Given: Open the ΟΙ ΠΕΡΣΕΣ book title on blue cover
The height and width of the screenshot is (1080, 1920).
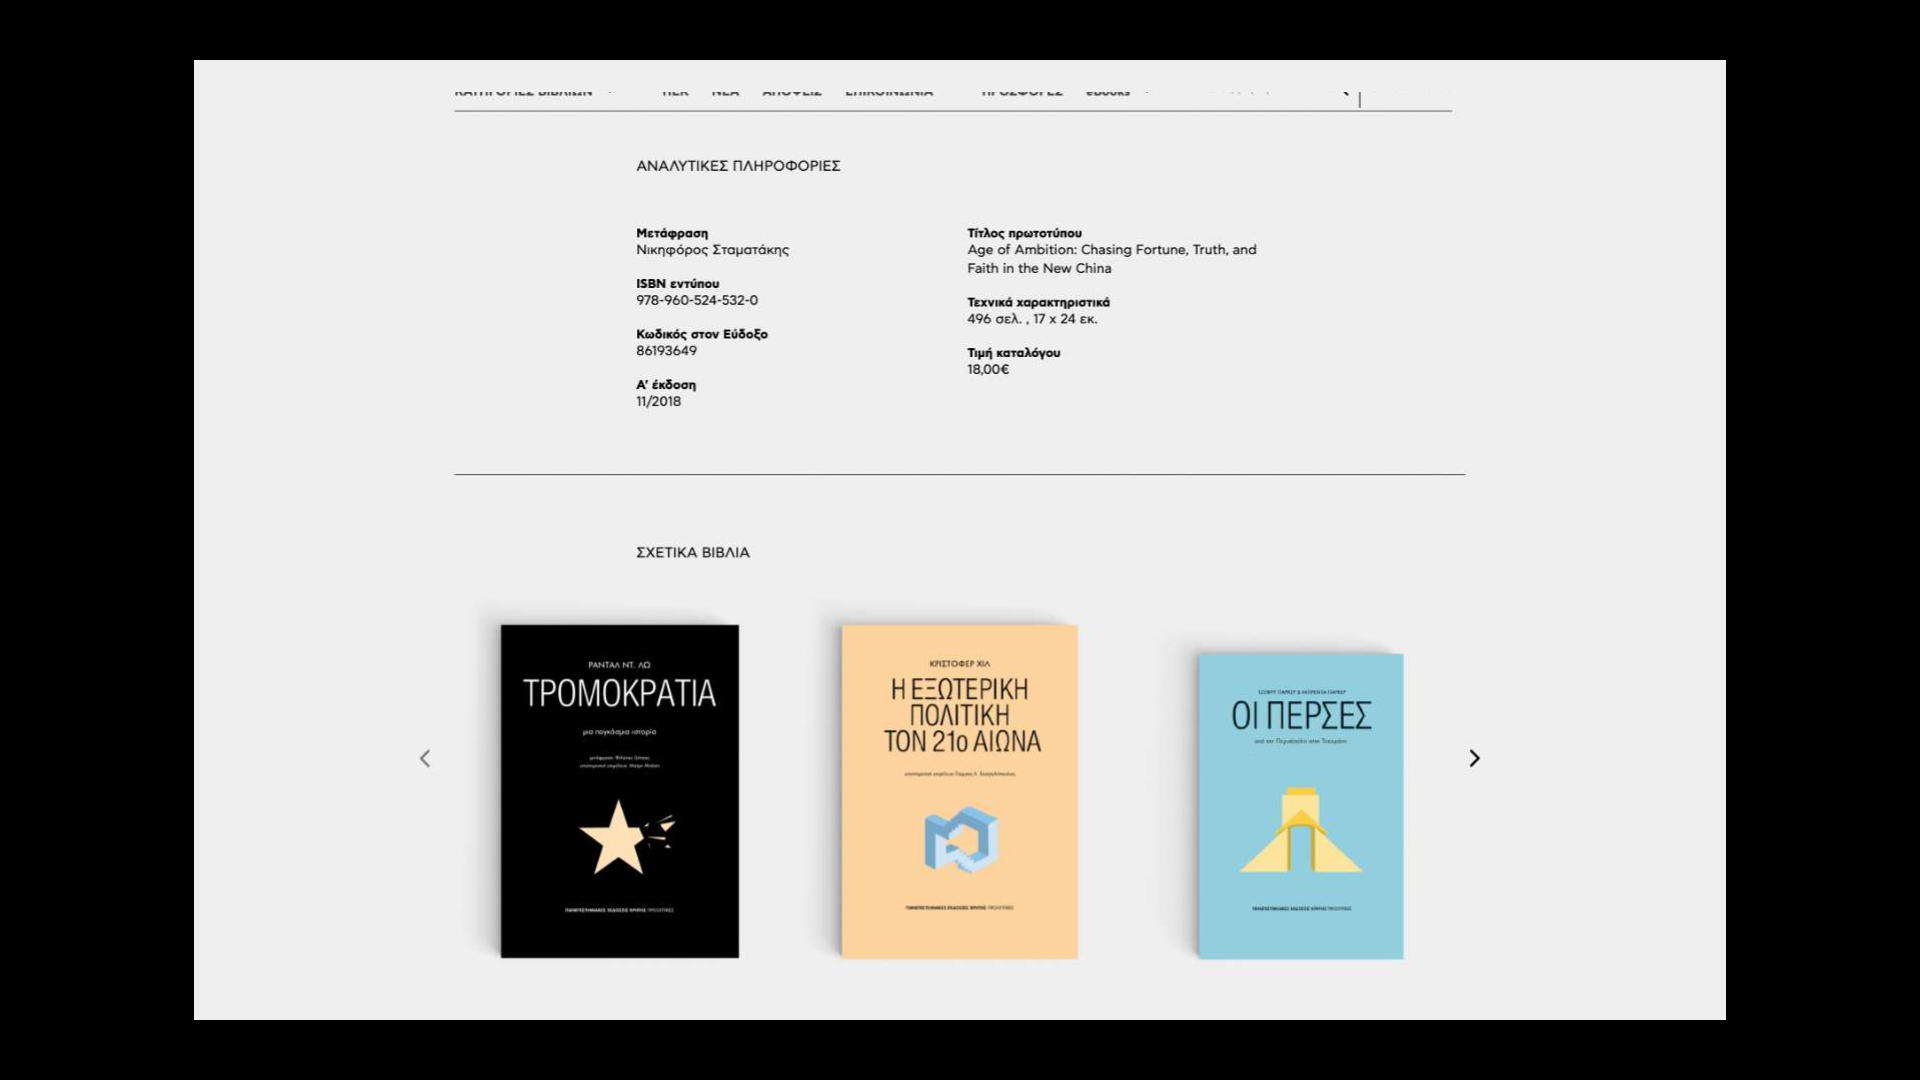Looking at the screenshot, I should [1300, 716].
